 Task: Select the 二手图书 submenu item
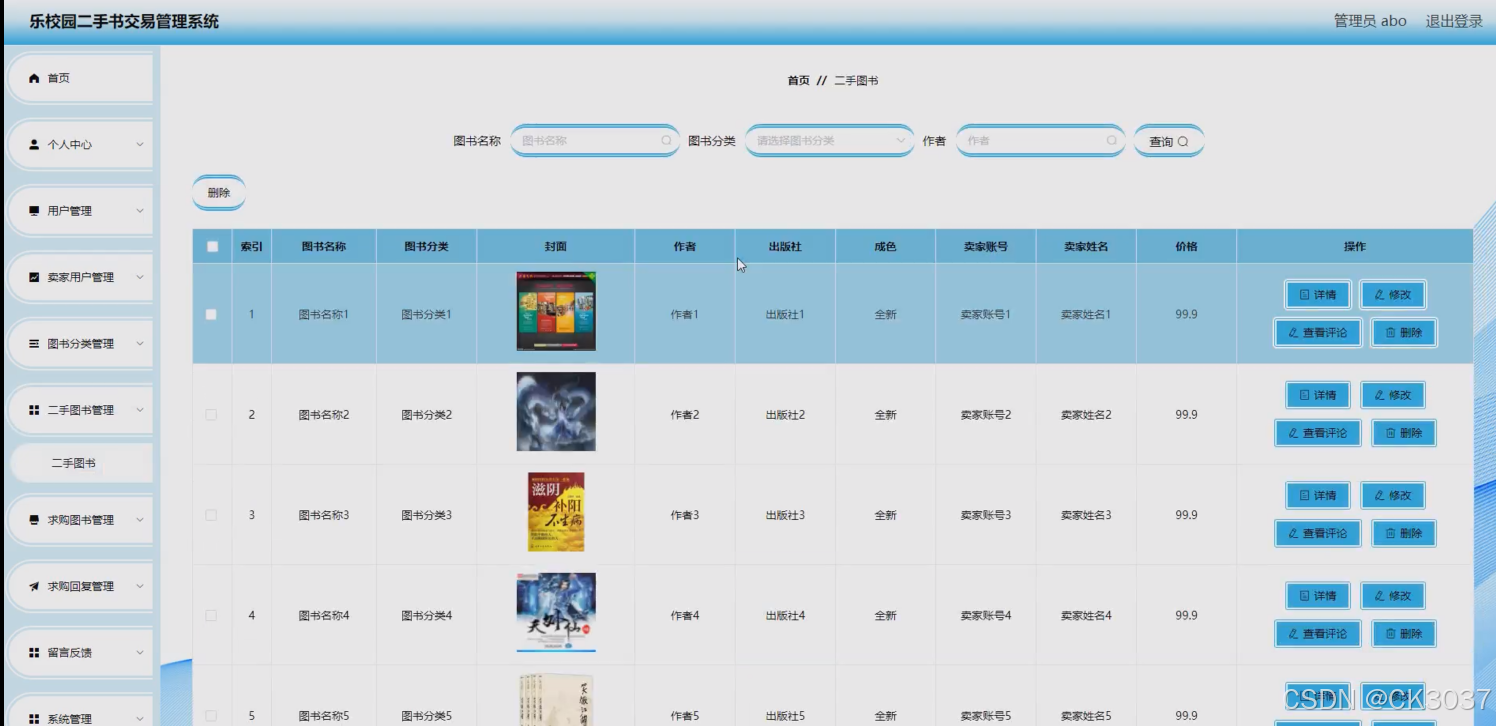(80, 463)
